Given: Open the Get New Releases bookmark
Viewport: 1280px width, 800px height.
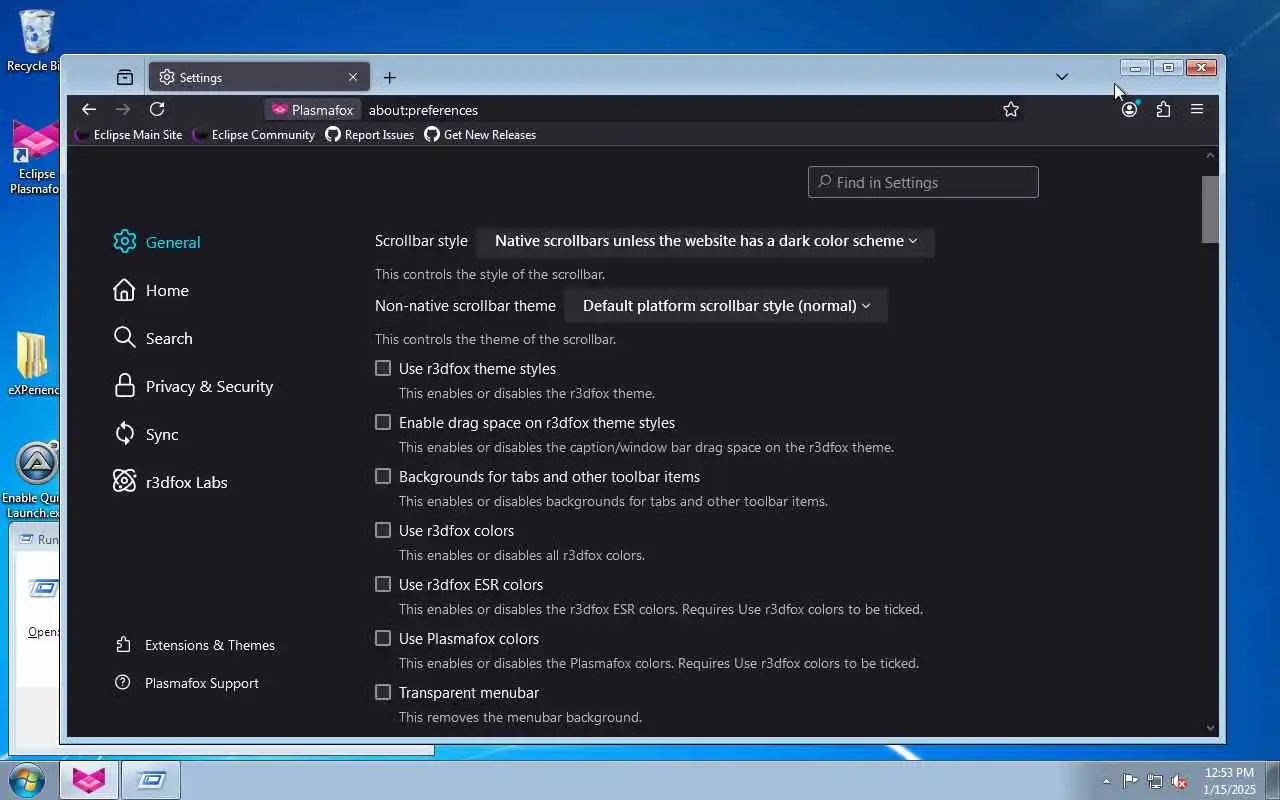Looking at the screenshot, I should coord(480,135).
